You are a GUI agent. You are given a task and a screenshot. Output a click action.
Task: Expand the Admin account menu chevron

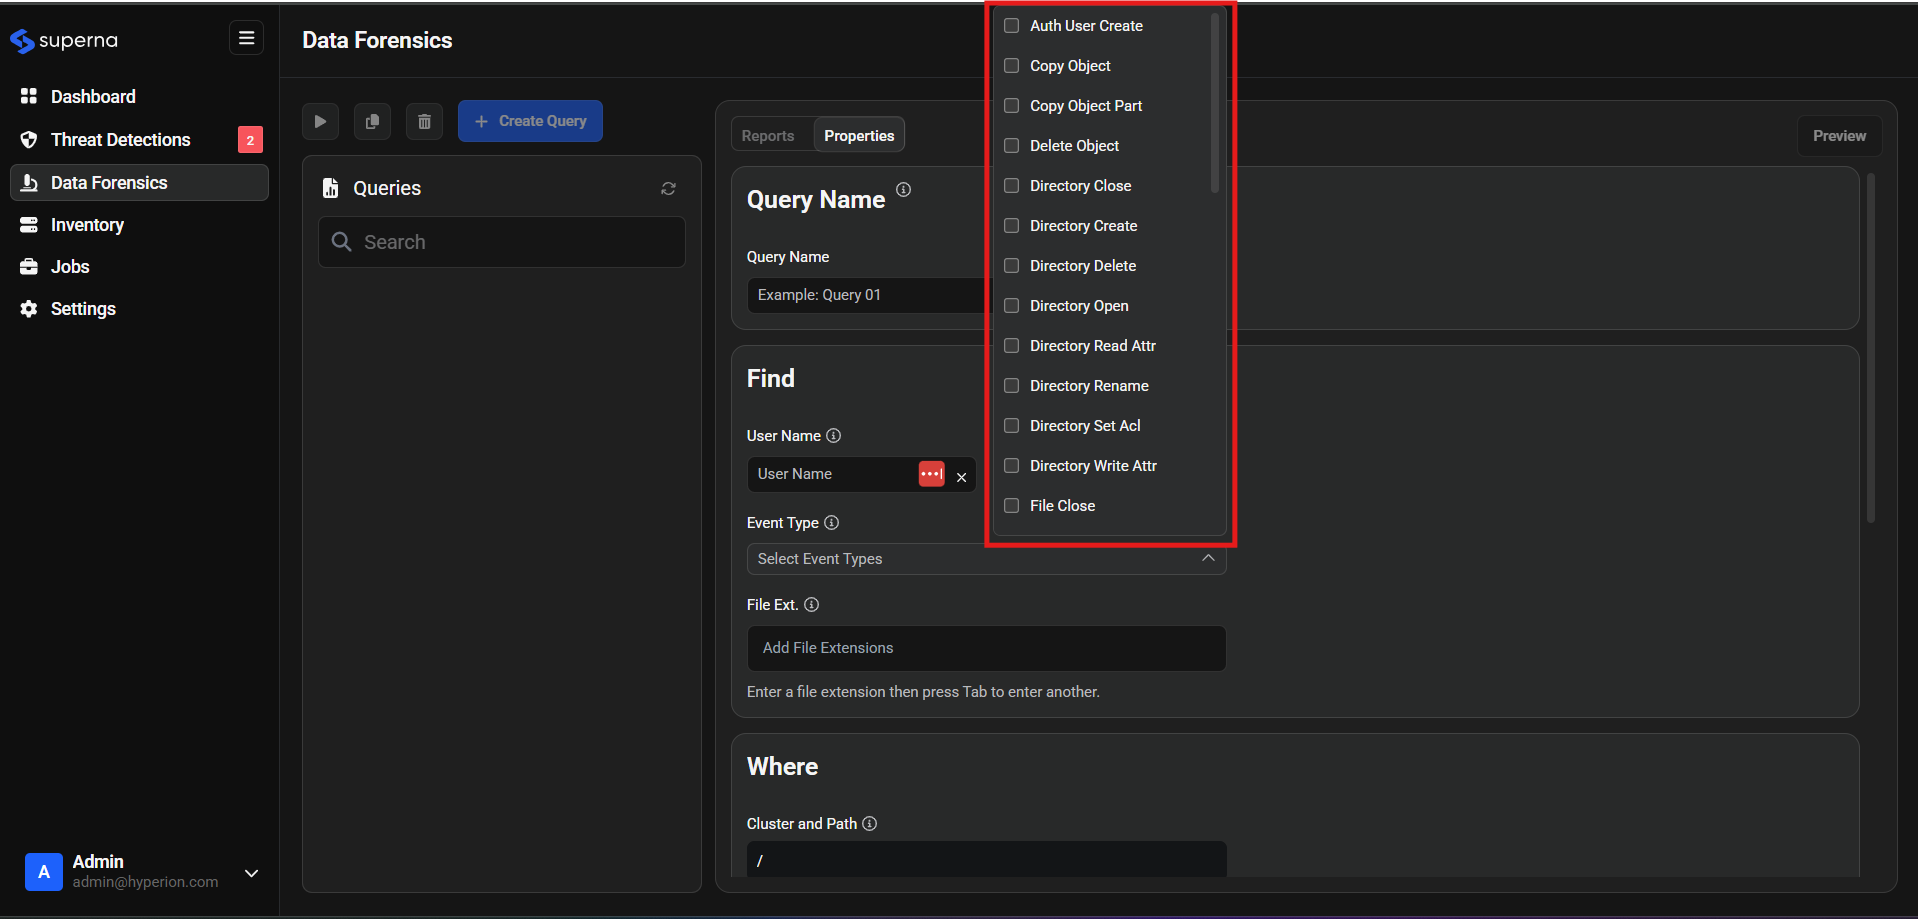click(x=251, y=873)
